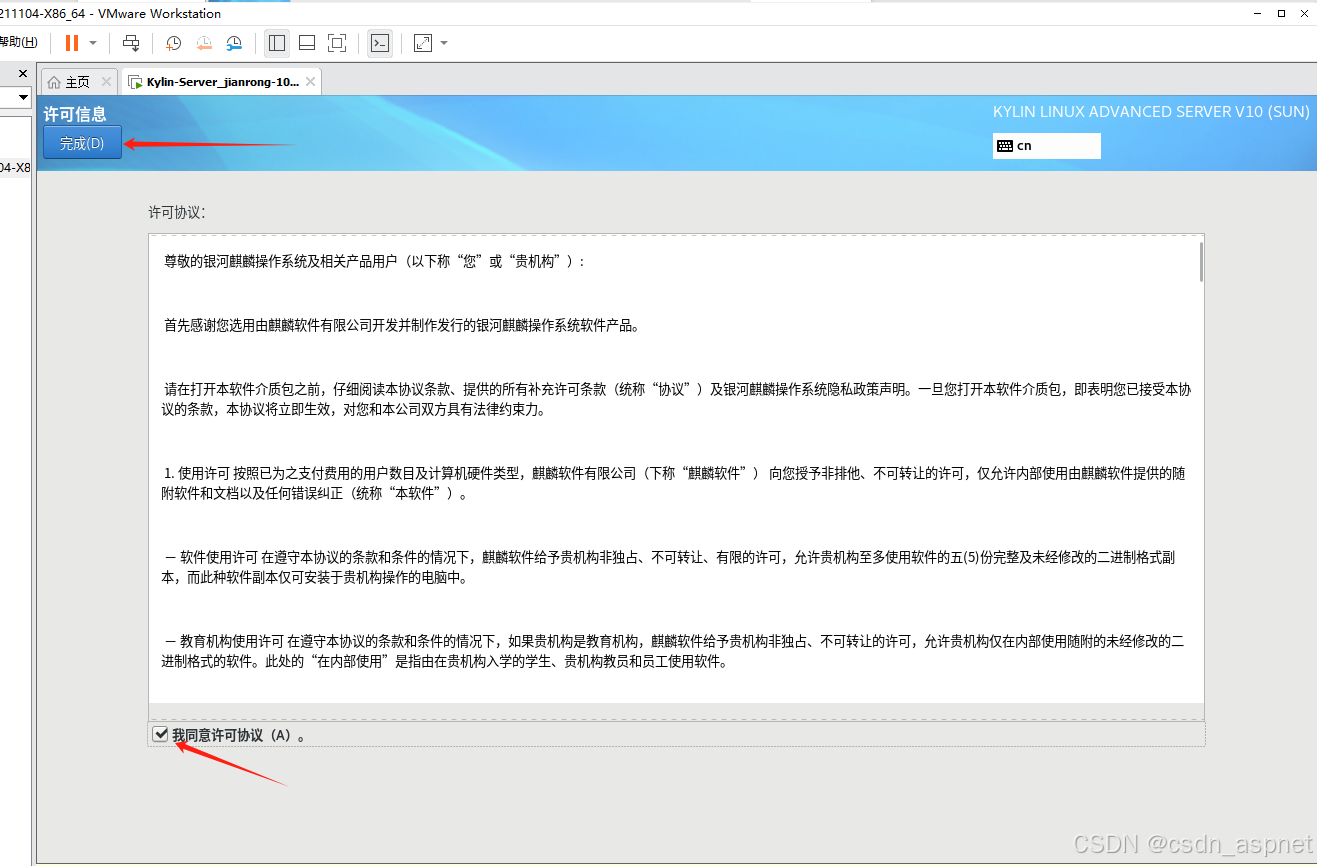Click the 教育机构使用许可 paragraph

[x=673, y=651]
